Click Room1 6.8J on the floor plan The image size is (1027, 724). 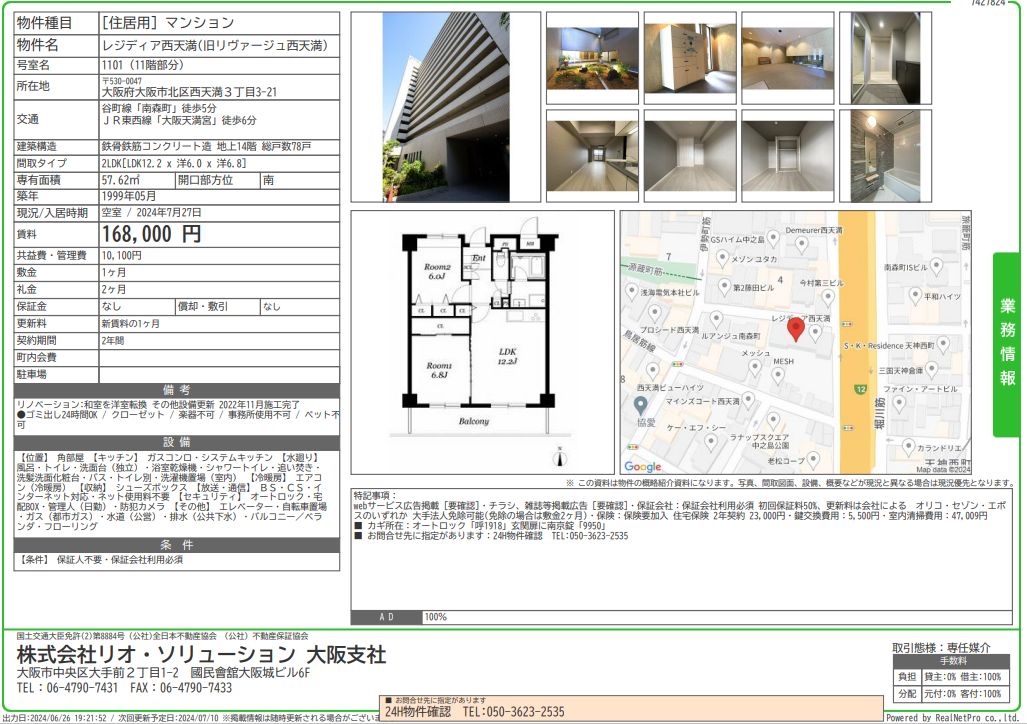[439, 370]
